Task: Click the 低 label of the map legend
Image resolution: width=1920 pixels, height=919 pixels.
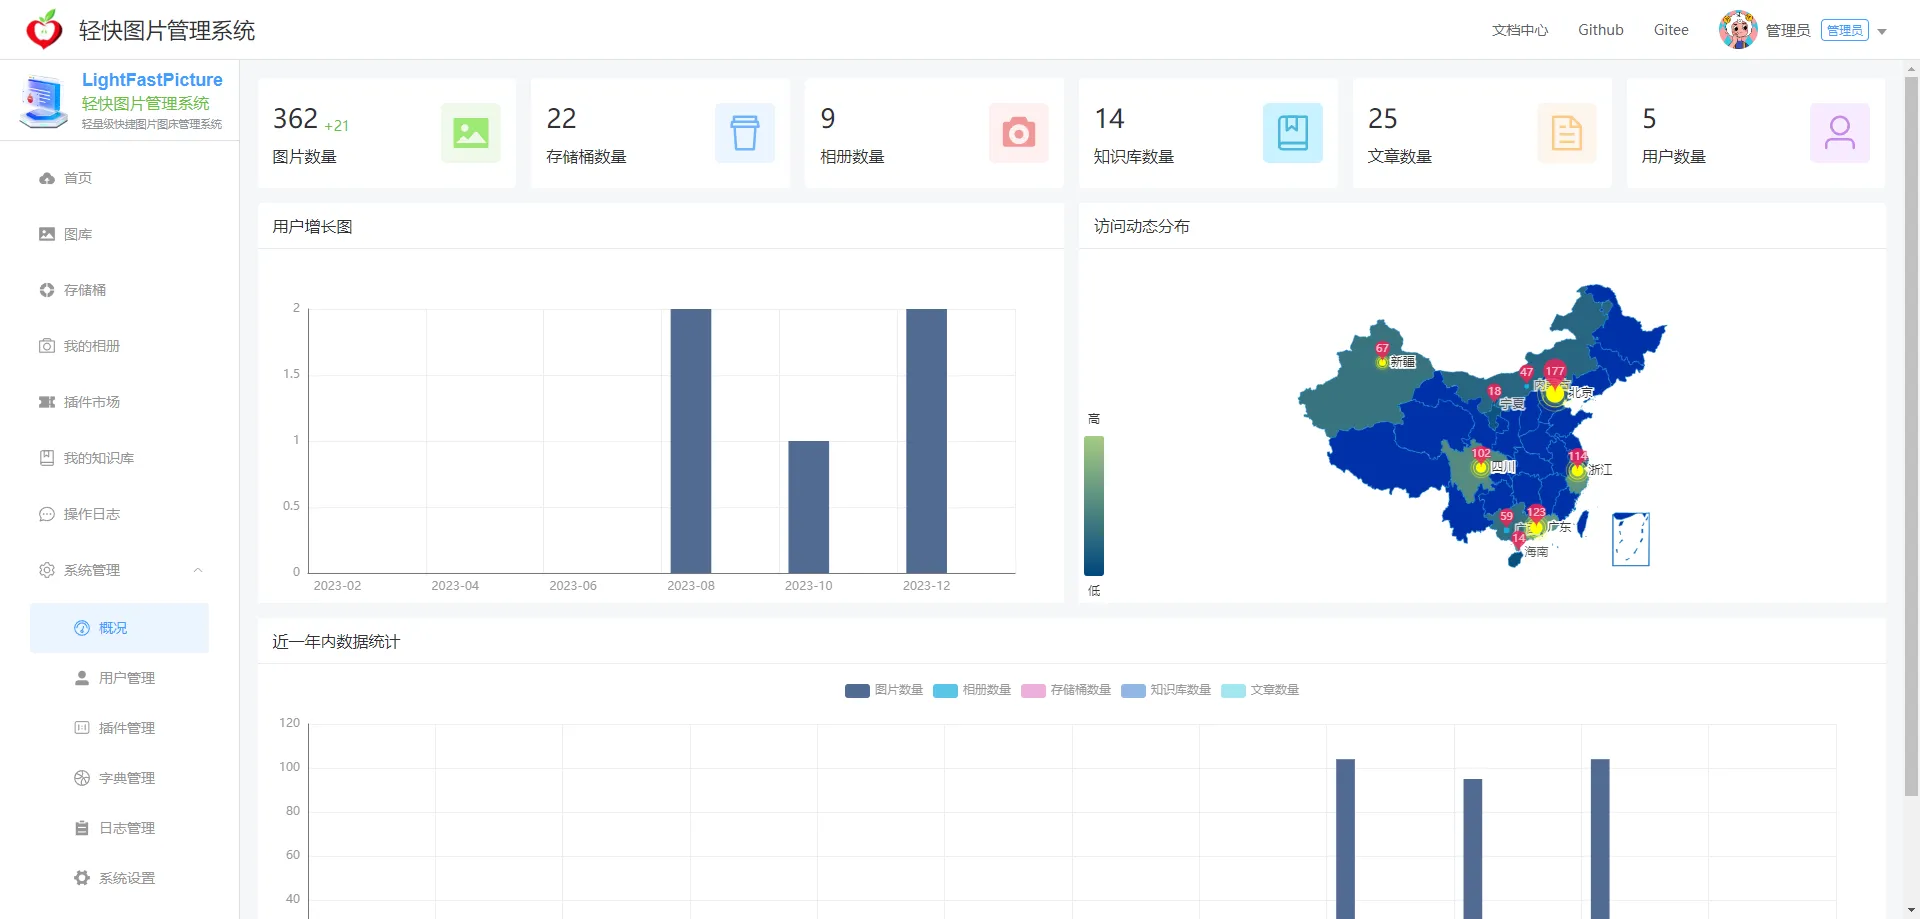Action: (1094, 591)
